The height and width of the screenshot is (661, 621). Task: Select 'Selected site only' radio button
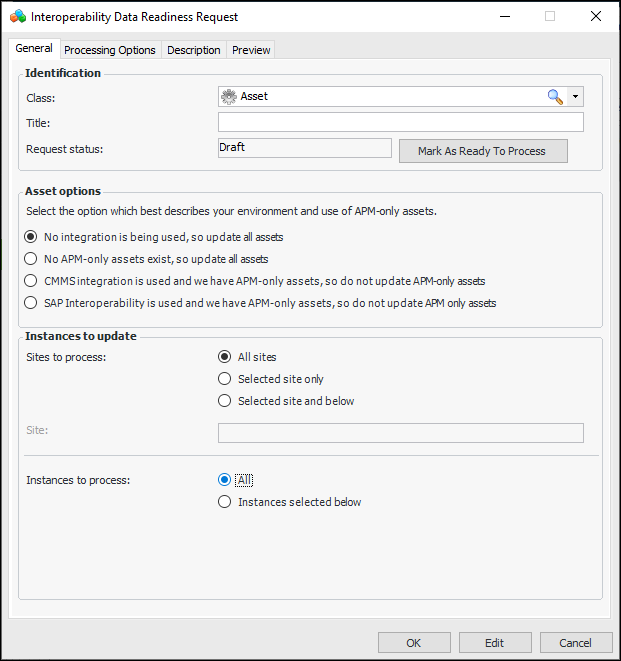(225, 379)
